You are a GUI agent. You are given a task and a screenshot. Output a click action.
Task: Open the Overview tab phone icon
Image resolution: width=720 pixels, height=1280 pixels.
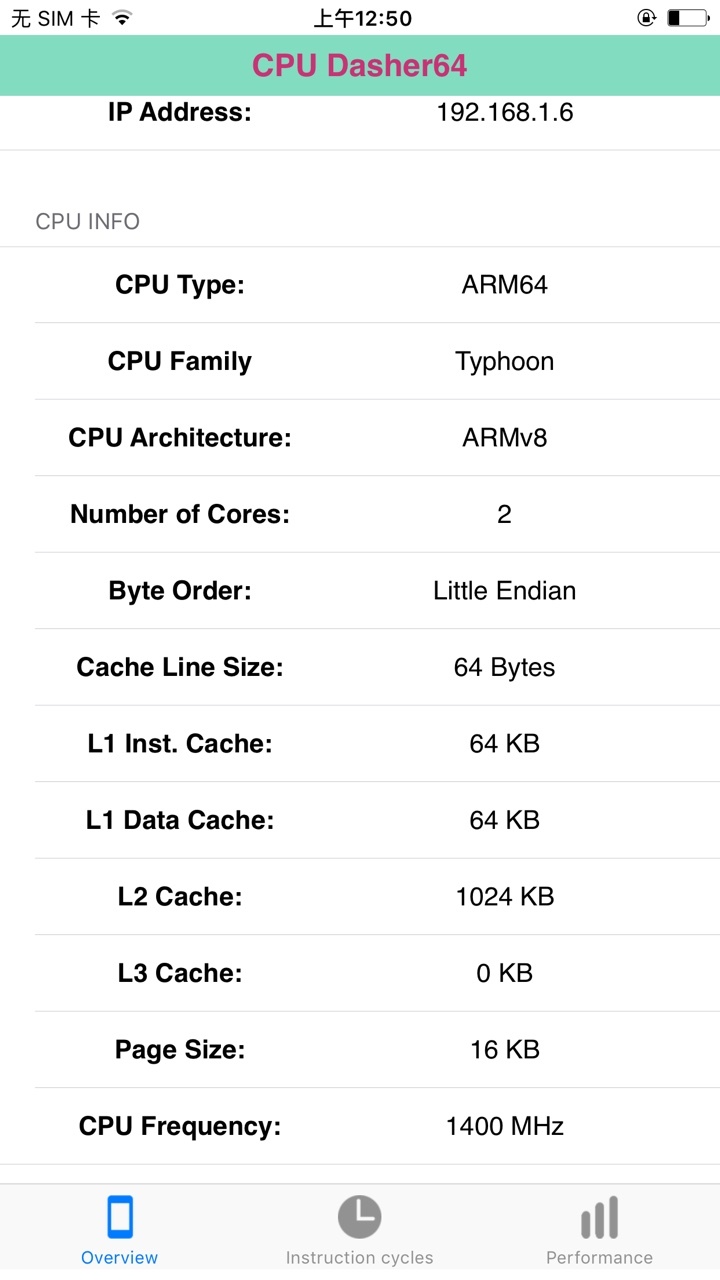tap(120, 1217)
